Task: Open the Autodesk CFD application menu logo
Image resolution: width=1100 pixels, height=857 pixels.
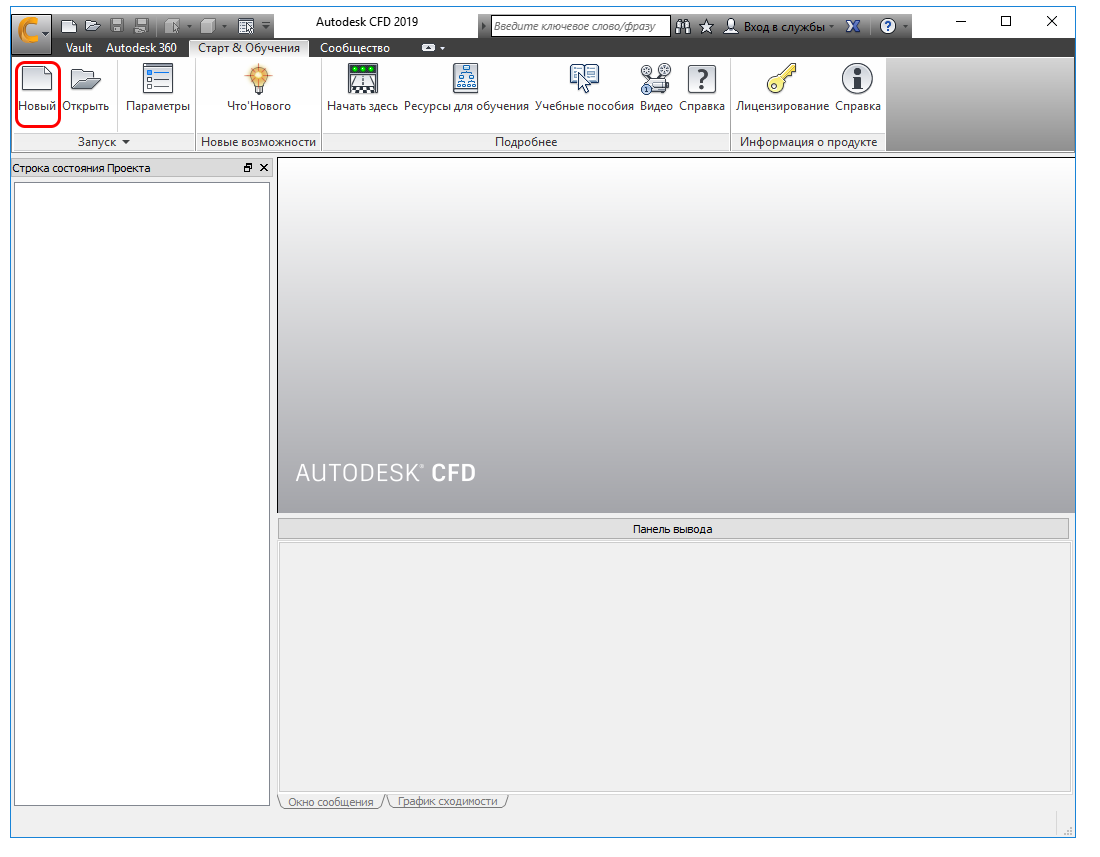Action: 31,33
